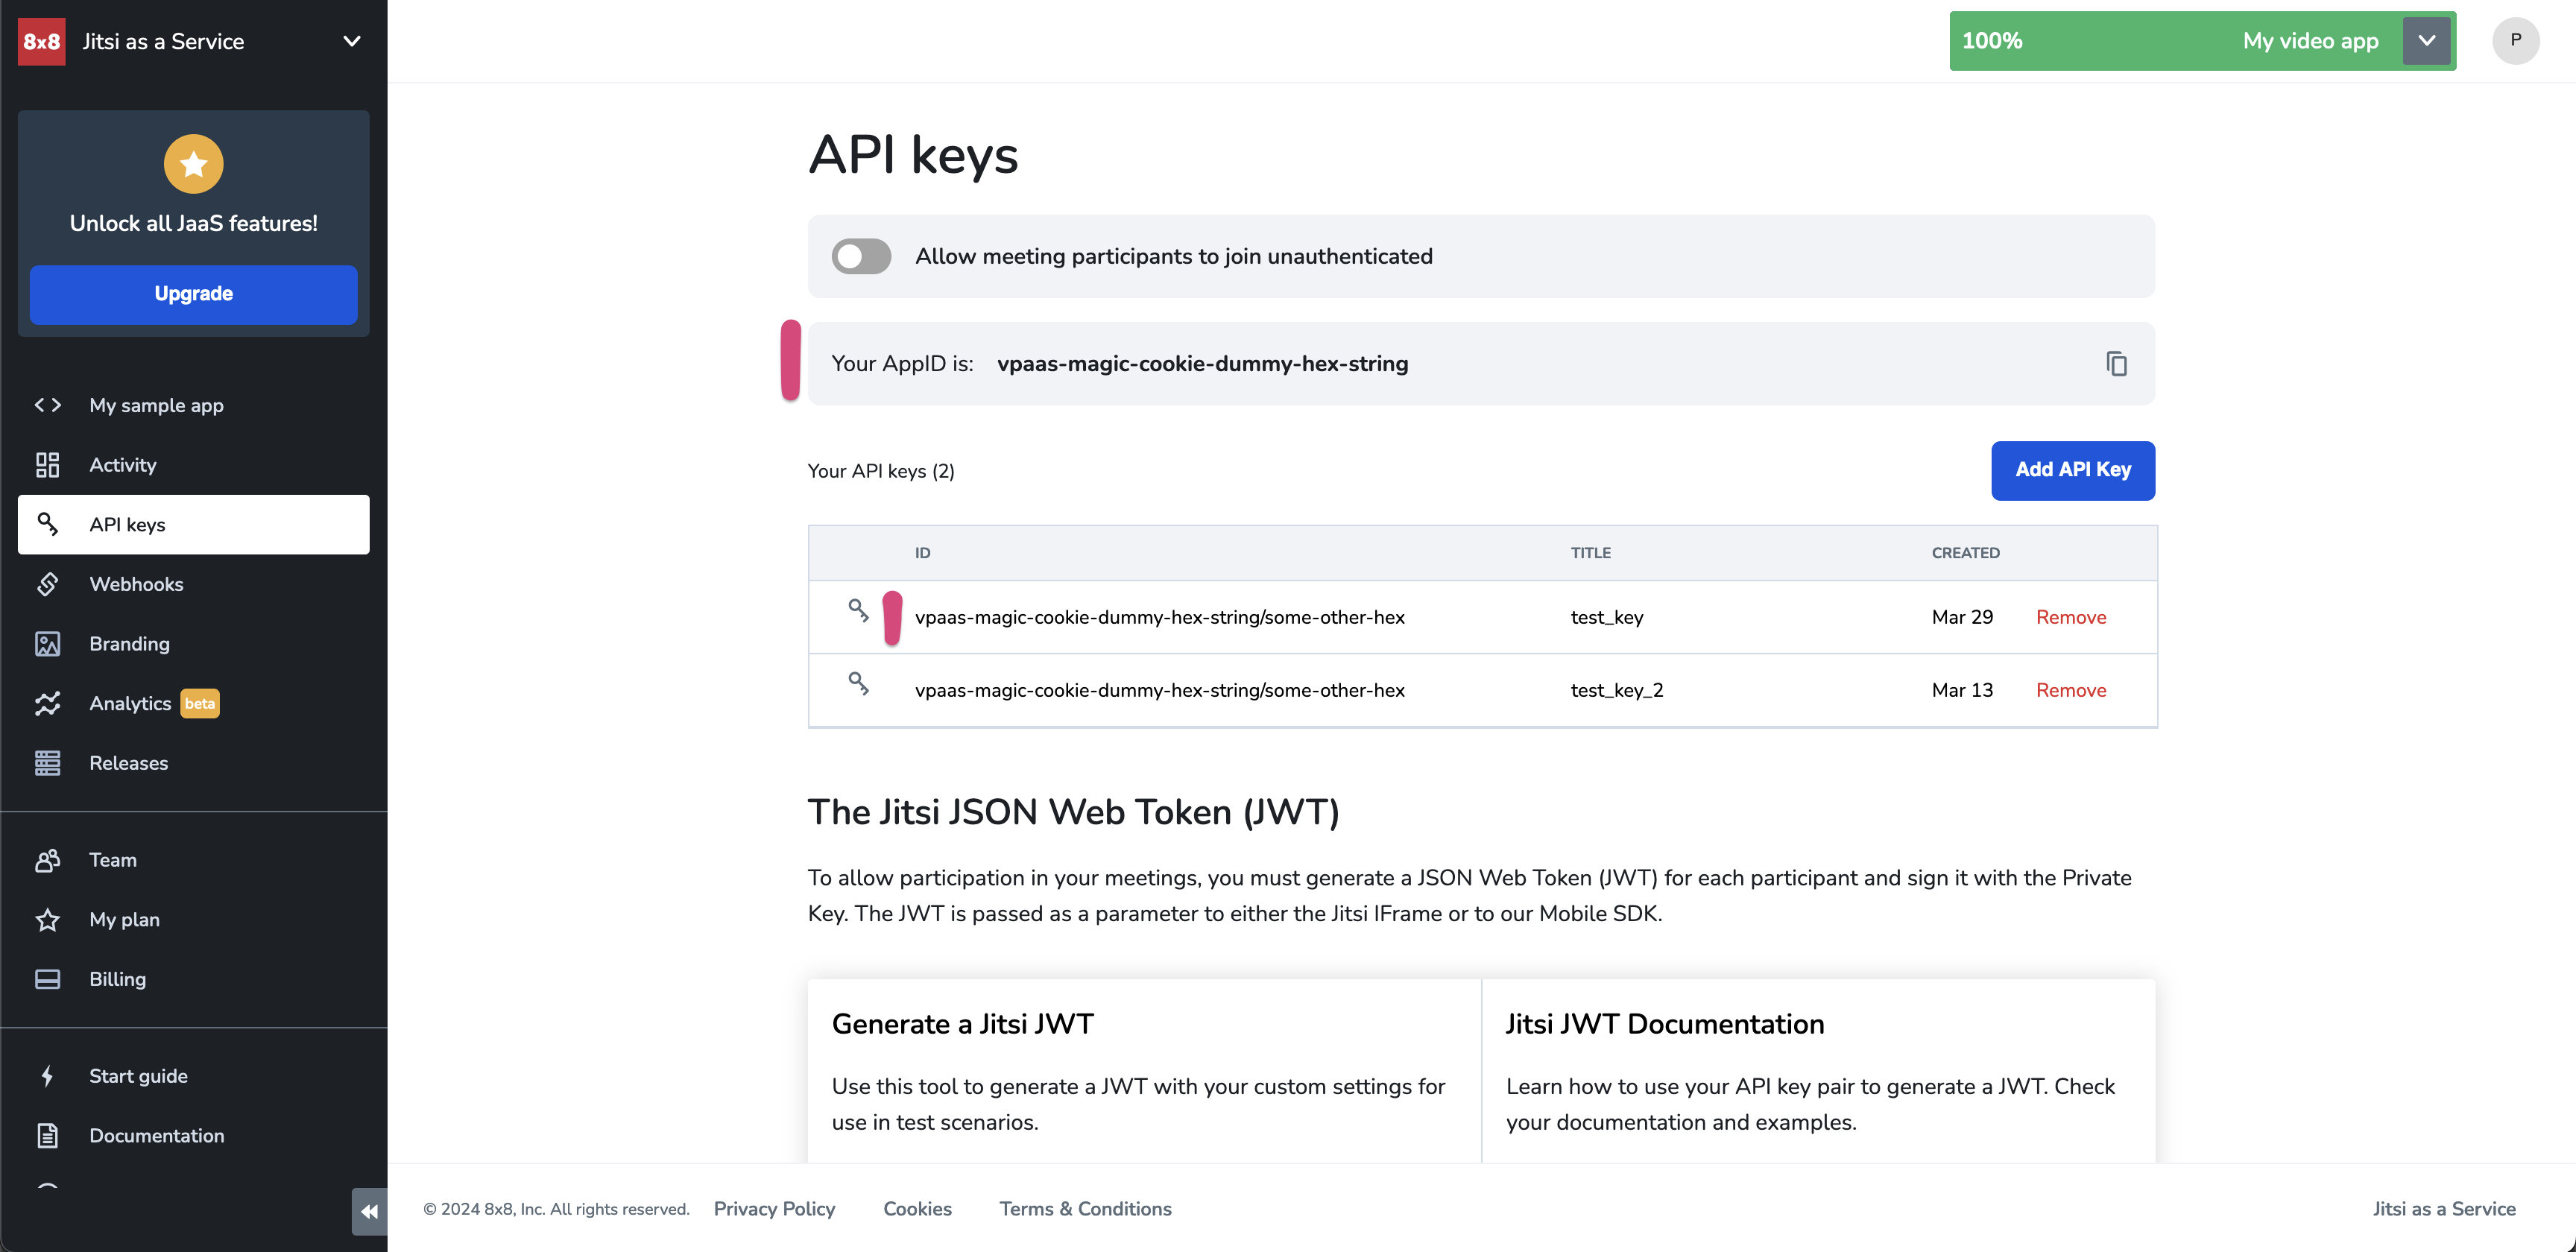Click the Billing card icon
Viewport: 2576px width, 1252px height.
[47, 979]
